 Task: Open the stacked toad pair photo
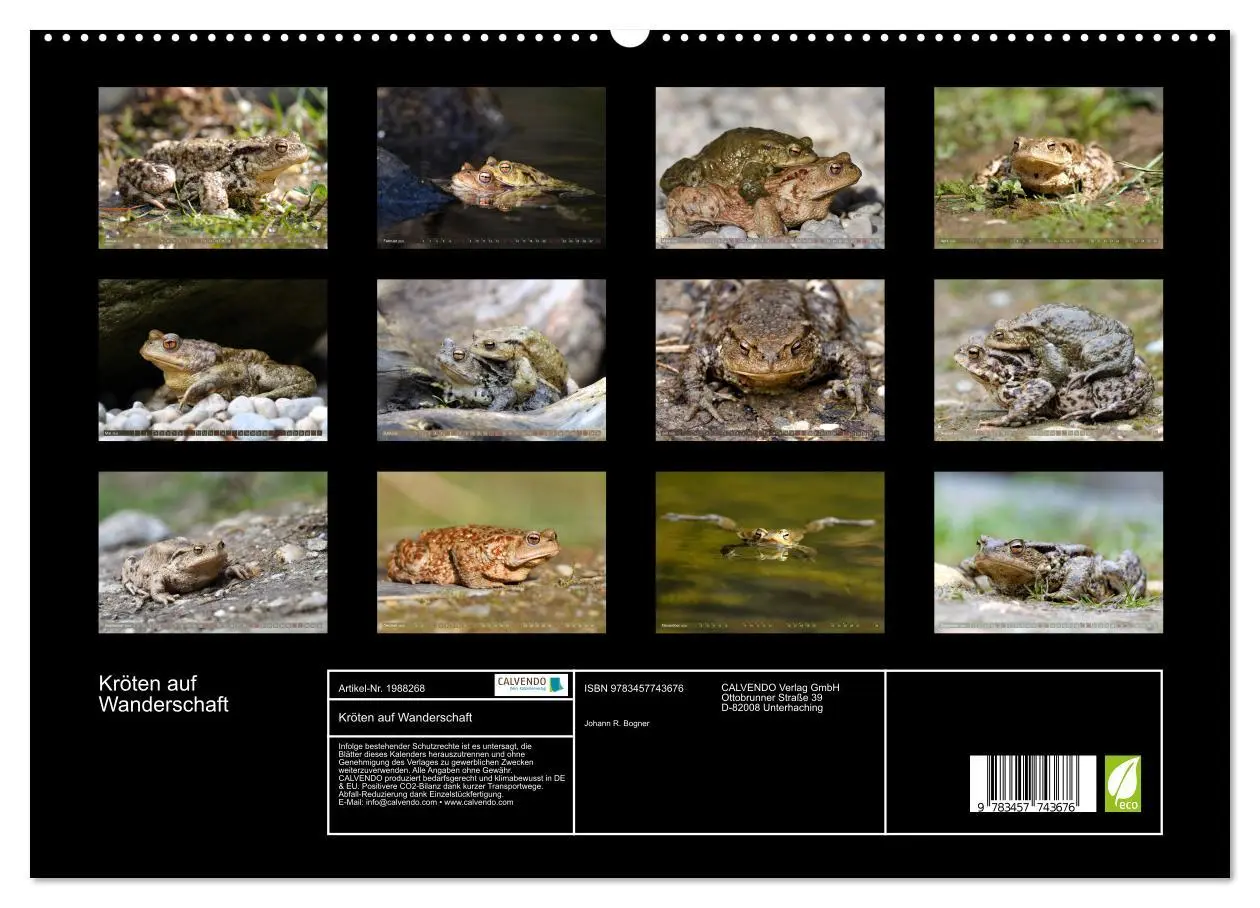(1048, 362)
